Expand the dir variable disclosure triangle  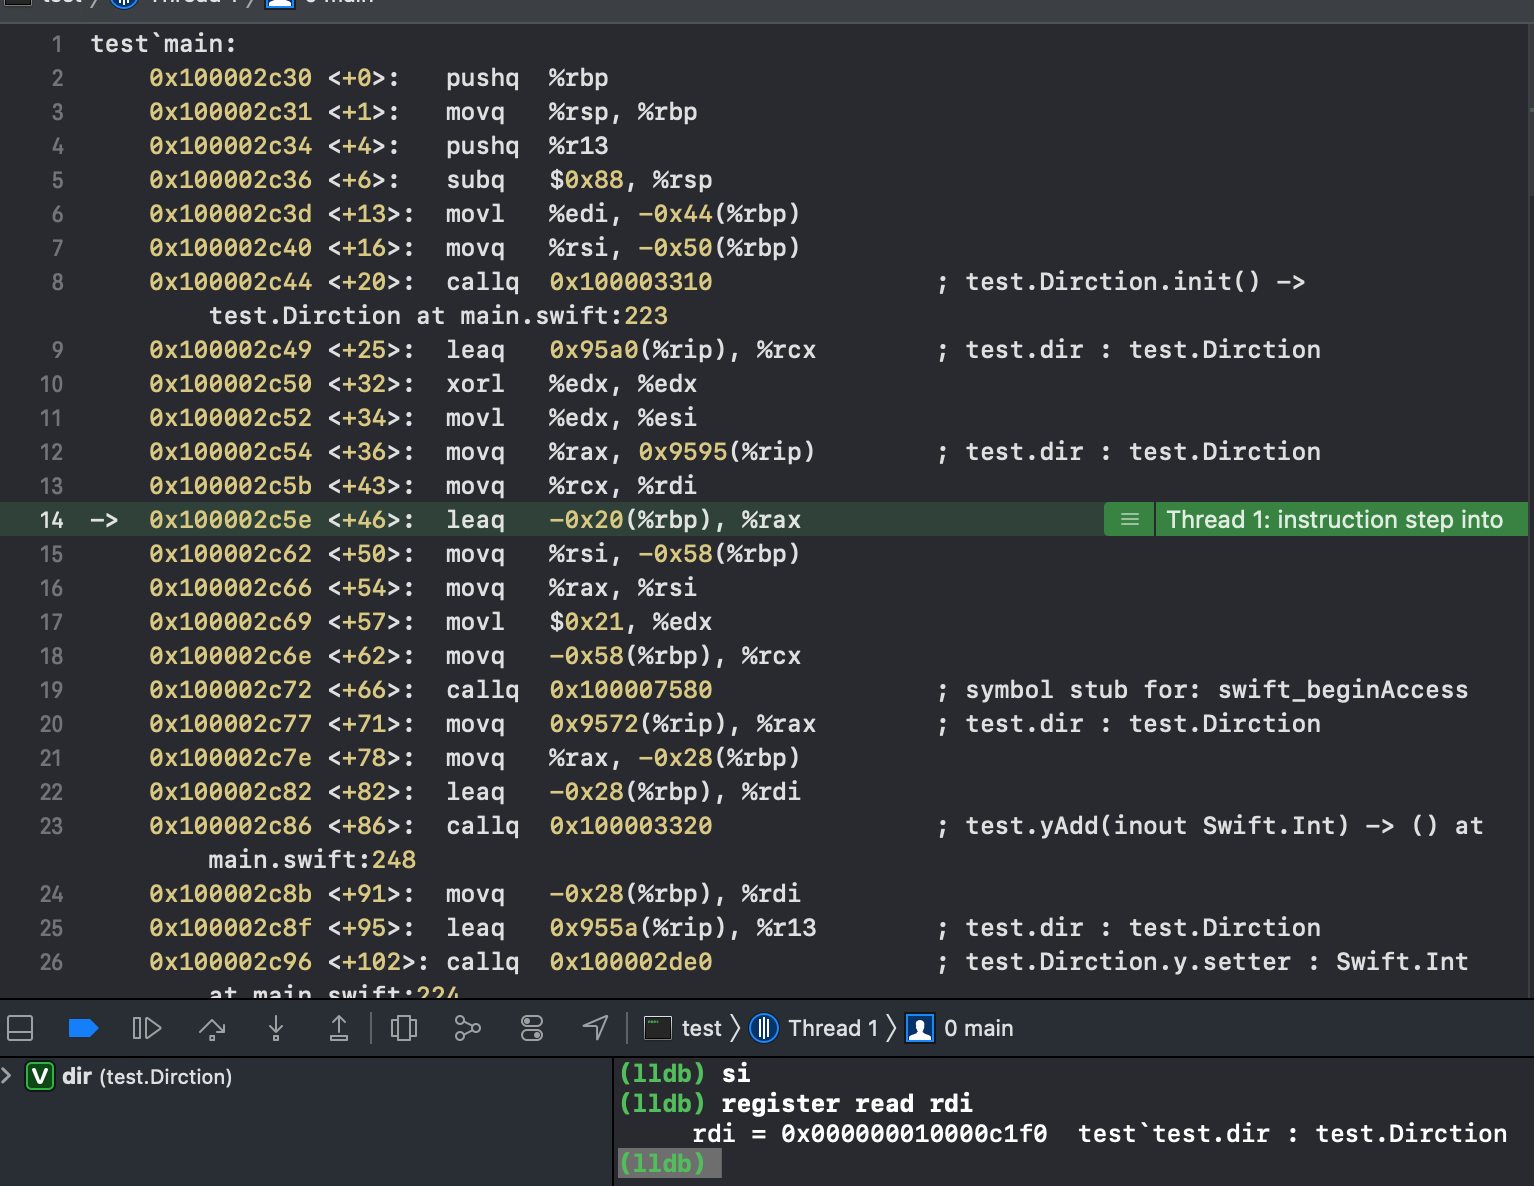click(8, 1077)
